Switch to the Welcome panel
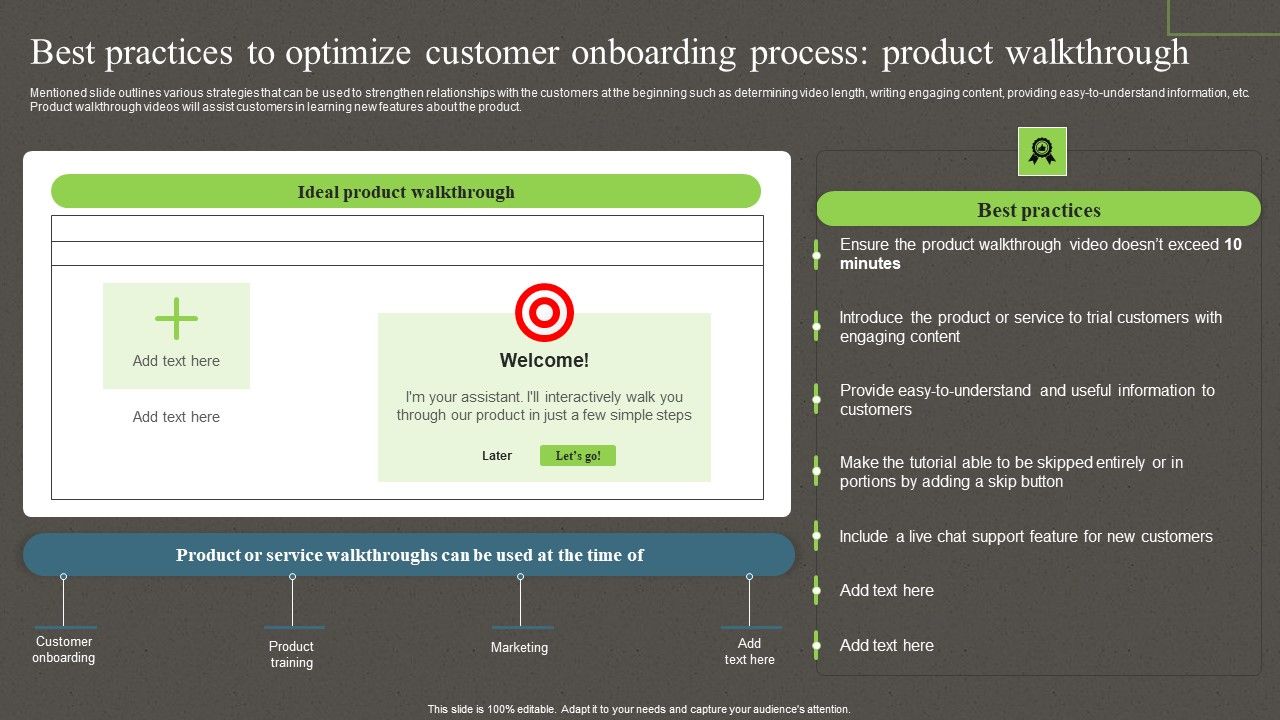The width and height of the screenshot is (1280, 720). pos(545,396)
